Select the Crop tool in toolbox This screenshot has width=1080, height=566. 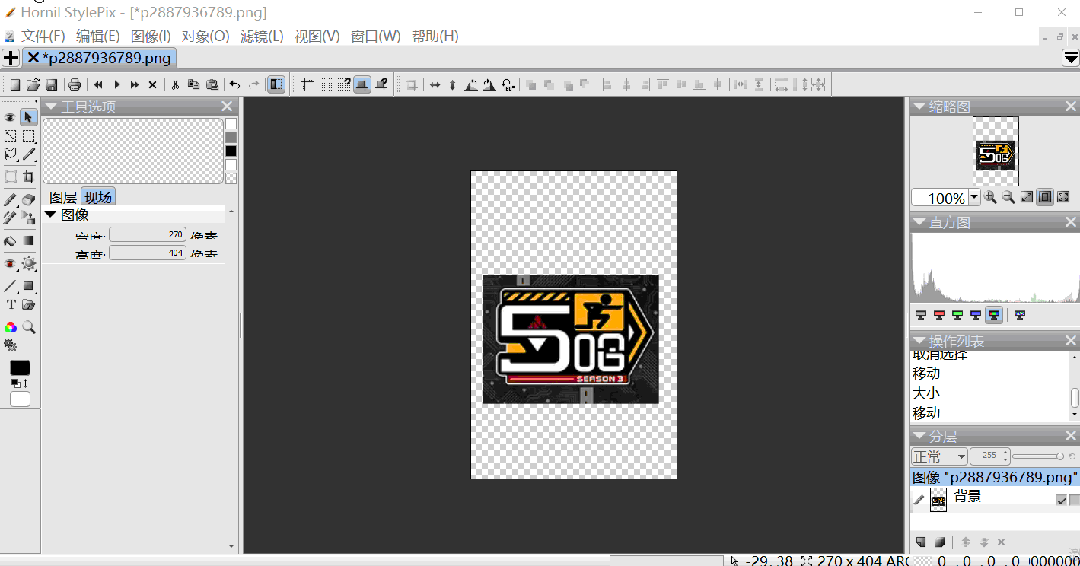click(x=28, y=176)
